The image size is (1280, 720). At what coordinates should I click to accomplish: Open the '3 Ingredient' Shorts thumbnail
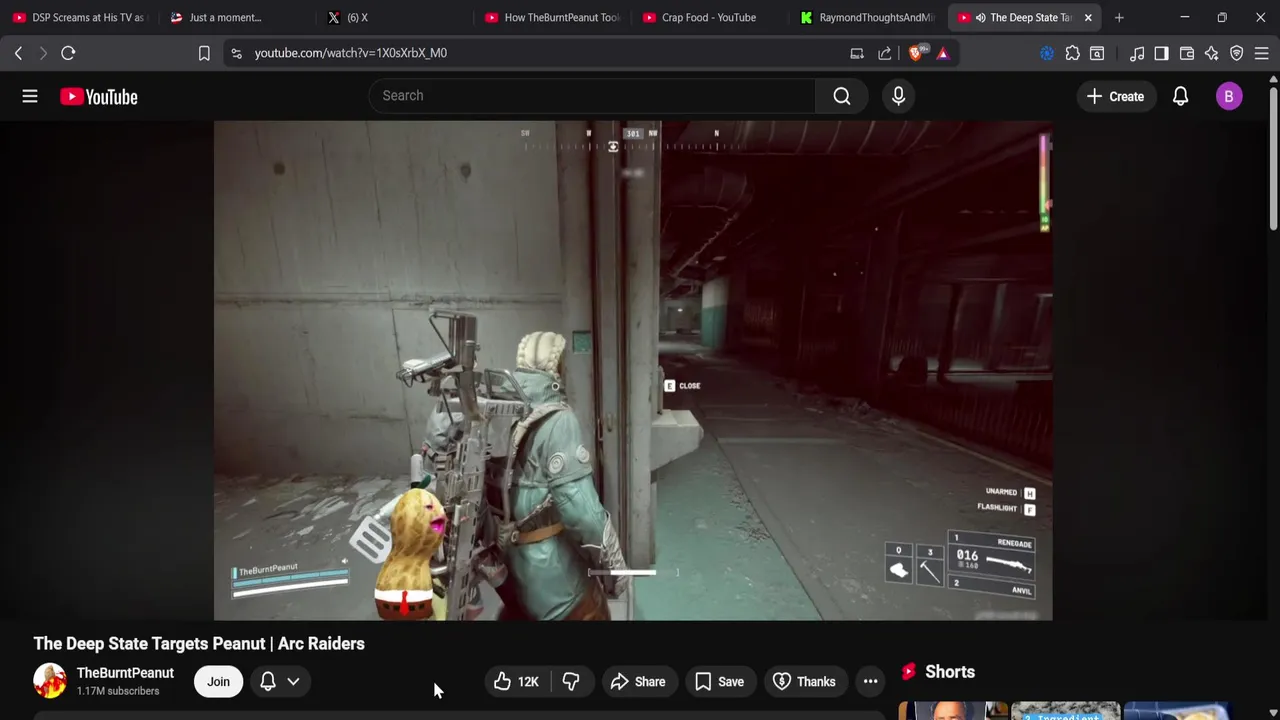pyautogui.click(x=1066, y=711)
